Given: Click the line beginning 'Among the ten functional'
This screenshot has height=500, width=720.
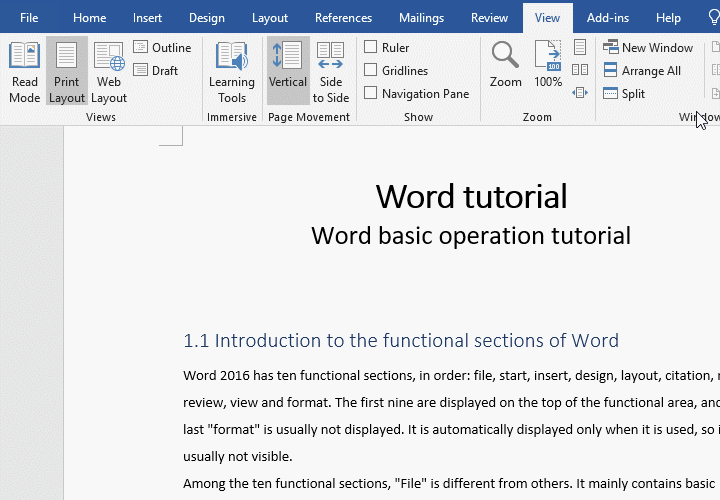Looking at the screenshot, I should (451, 483).
